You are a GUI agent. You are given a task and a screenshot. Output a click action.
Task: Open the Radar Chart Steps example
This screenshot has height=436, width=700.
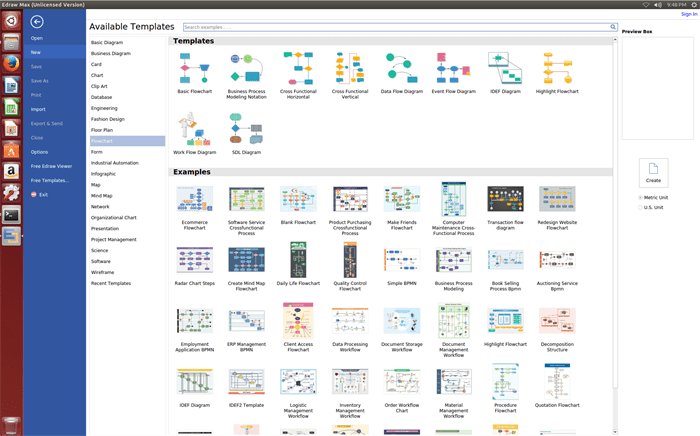[195, 260]
